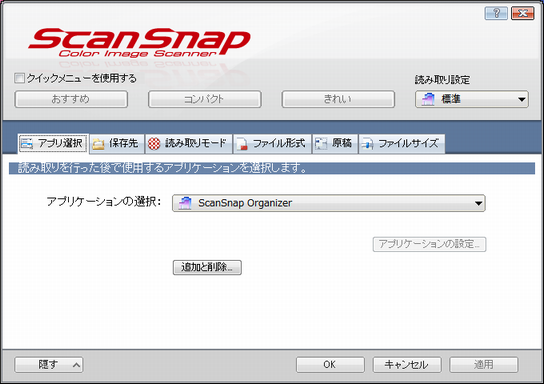
Task: Expand the アプリケーションの選択 dropdown arrow
Action: click(x=478, y=203)
